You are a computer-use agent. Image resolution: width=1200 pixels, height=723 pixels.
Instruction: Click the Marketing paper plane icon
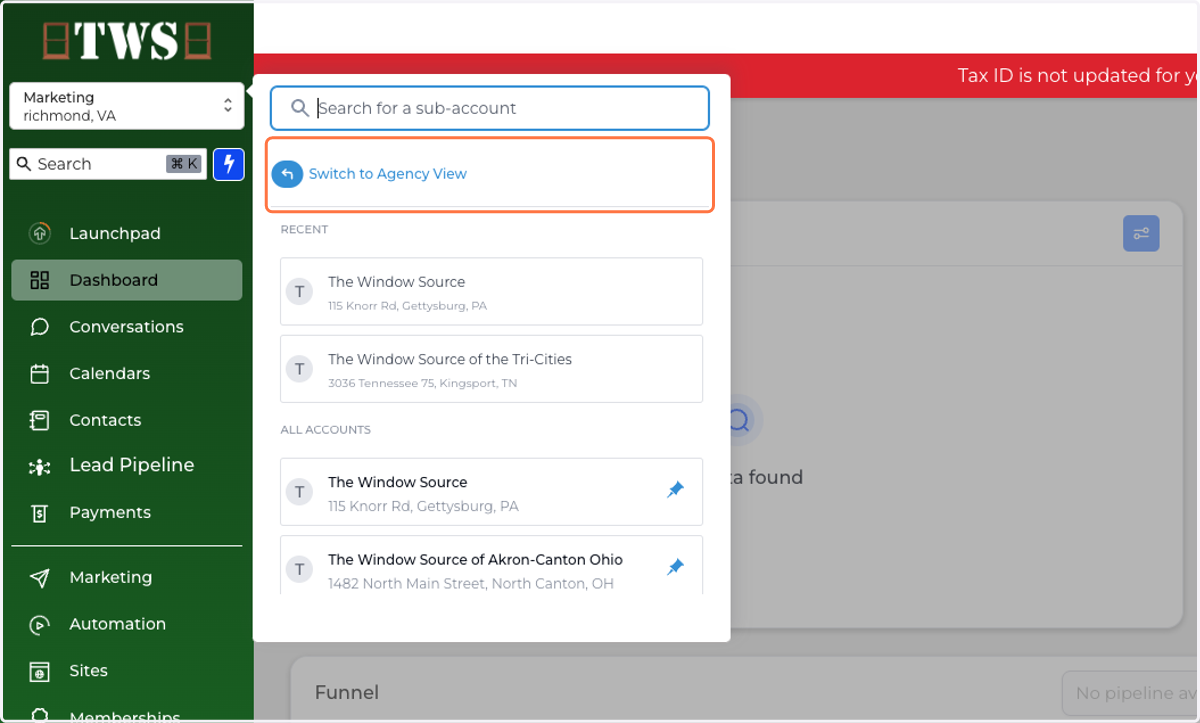click(40, 577)
